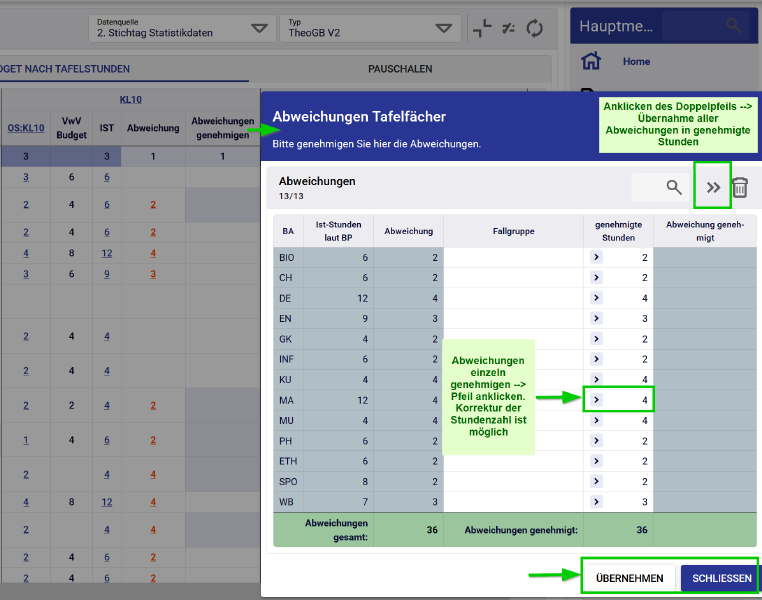
Task: Click the not-equal filter icon in toolbar
Action: [508, 28]
